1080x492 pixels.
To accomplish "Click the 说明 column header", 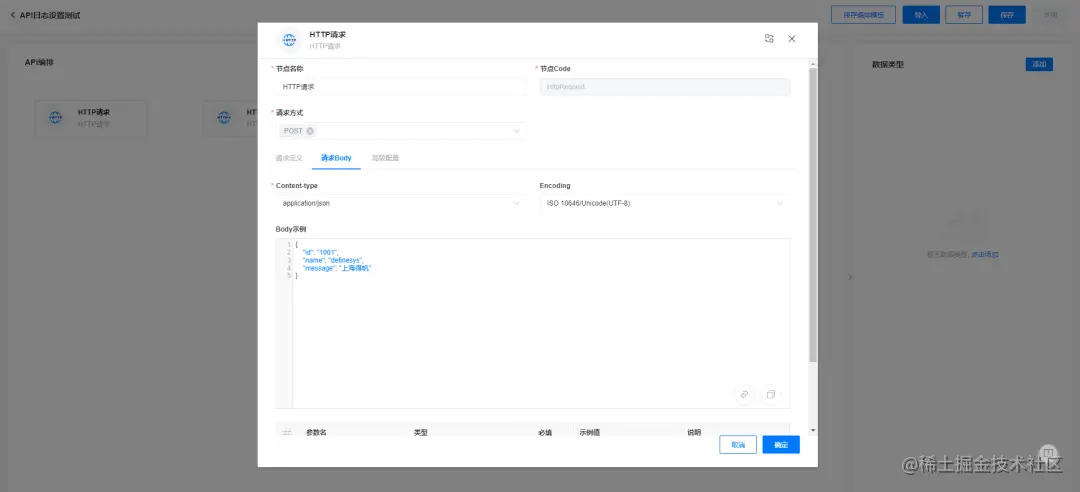I will [694, 433].
